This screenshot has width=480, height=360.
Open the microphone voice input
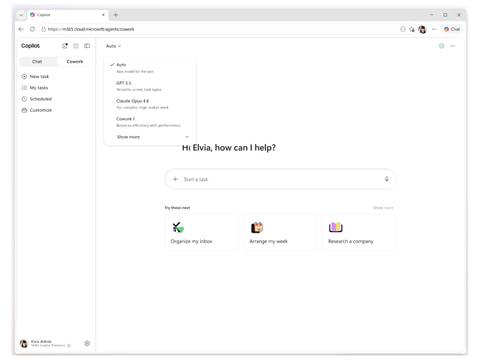(x=387, y=179)
